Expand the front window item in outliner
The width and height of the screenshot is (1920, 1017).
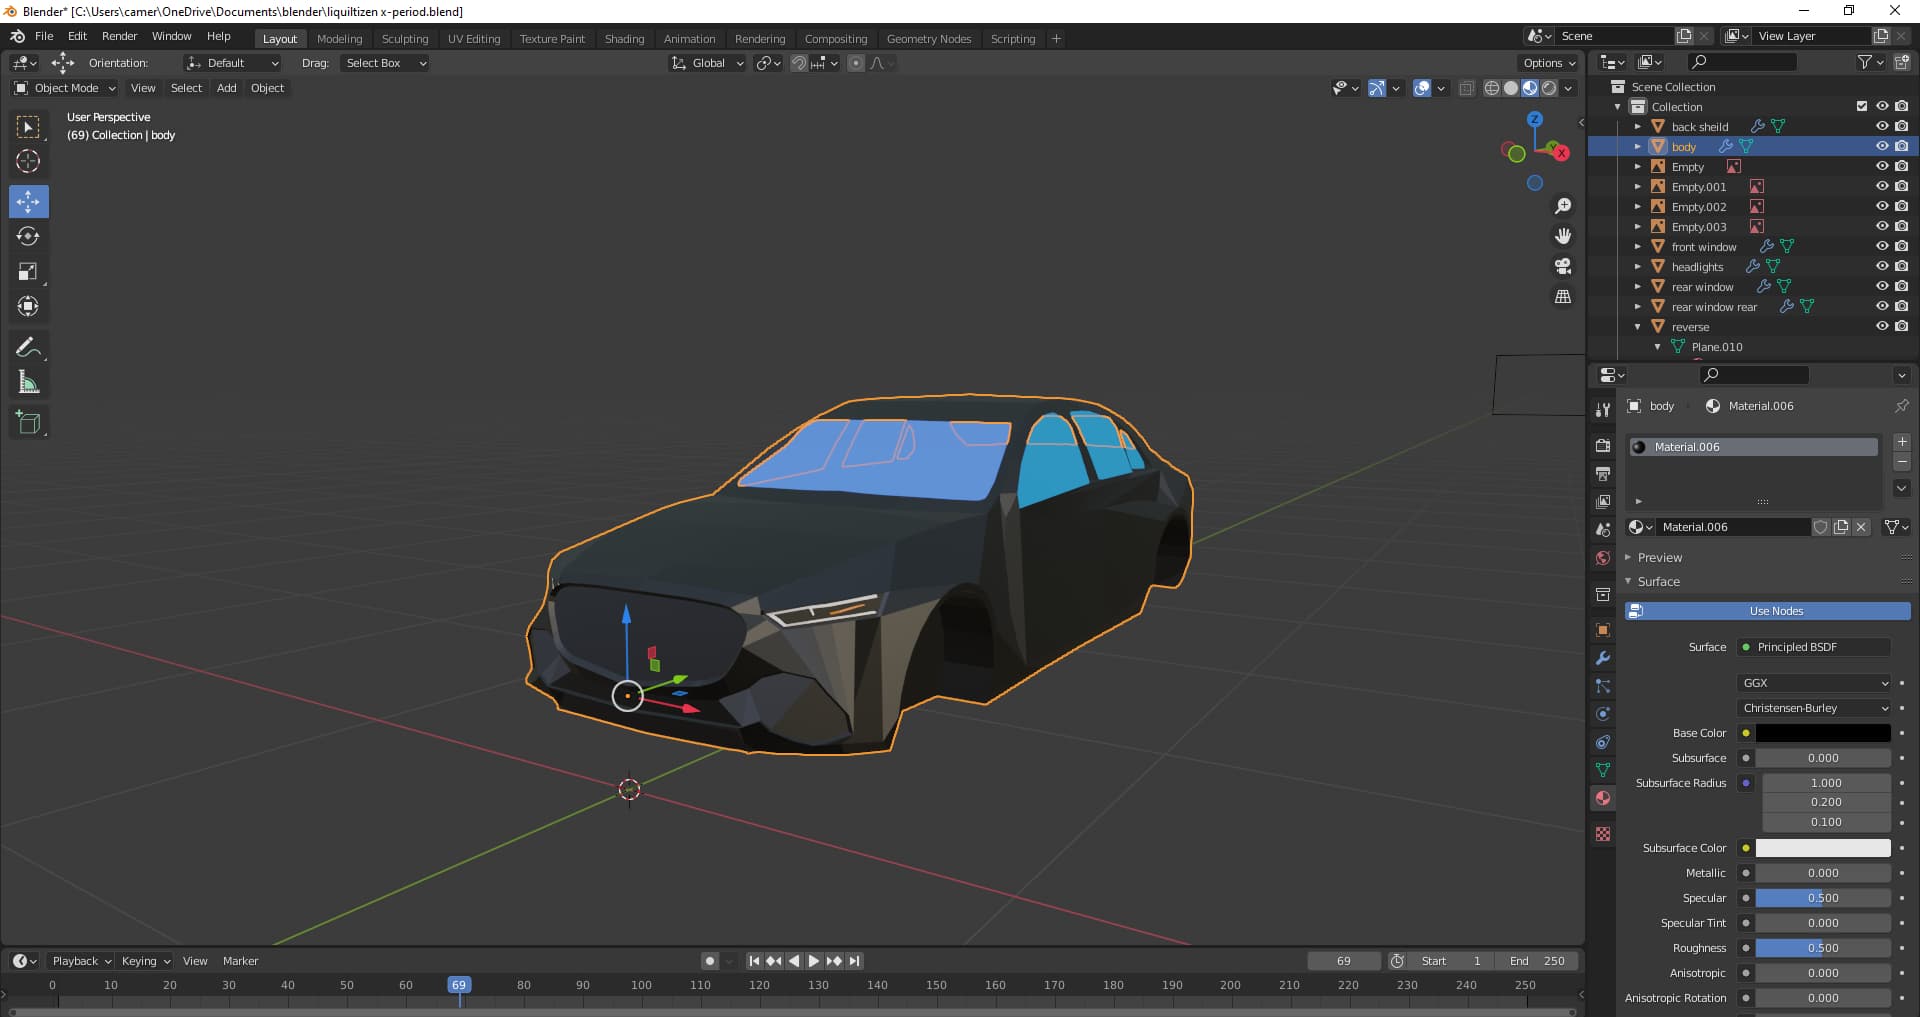tap(1638, 246)
